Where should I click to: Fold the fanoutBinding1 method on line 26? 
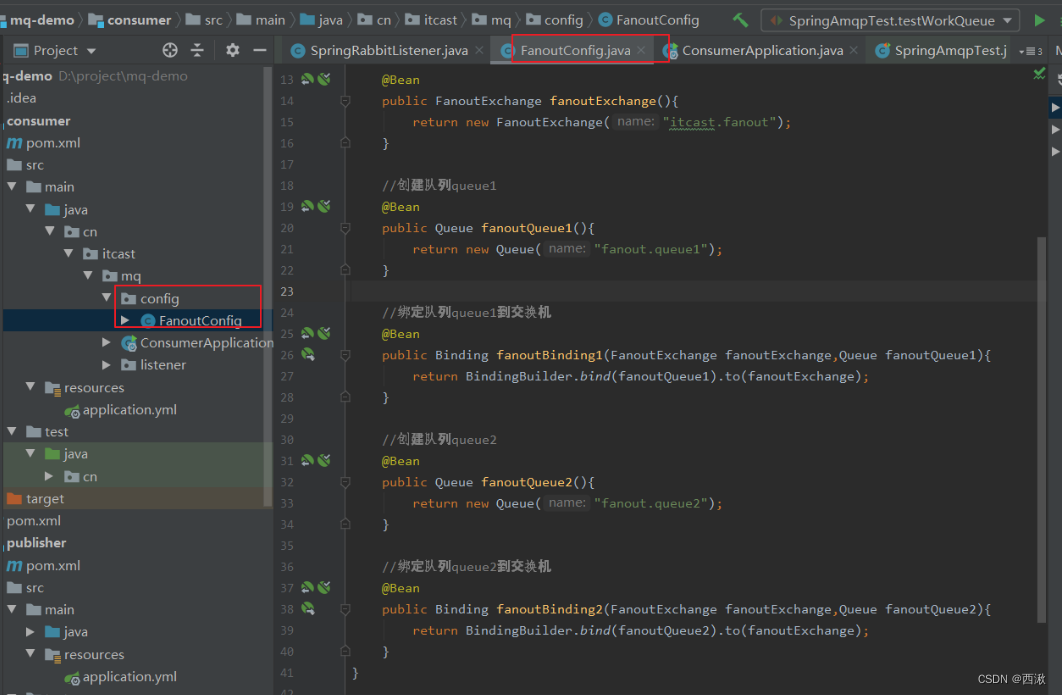(x=345, y=355)
